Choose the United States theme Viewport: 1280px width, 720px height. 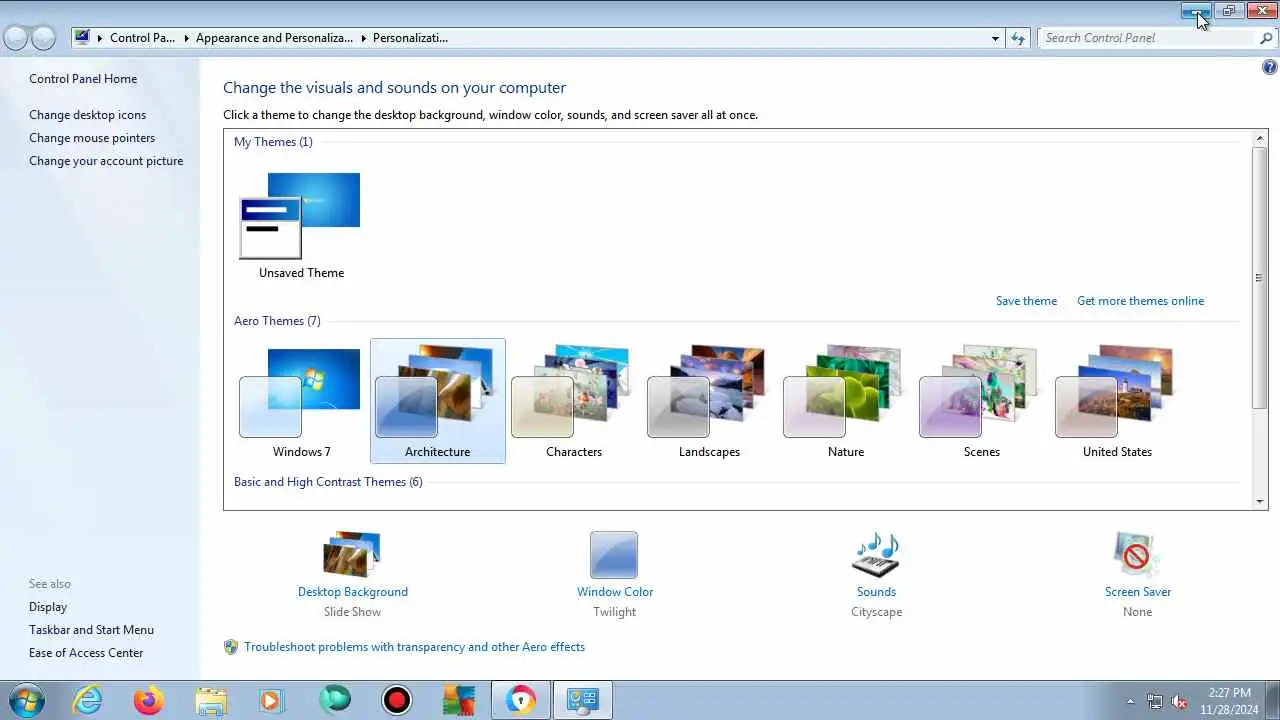[1118, 401]
